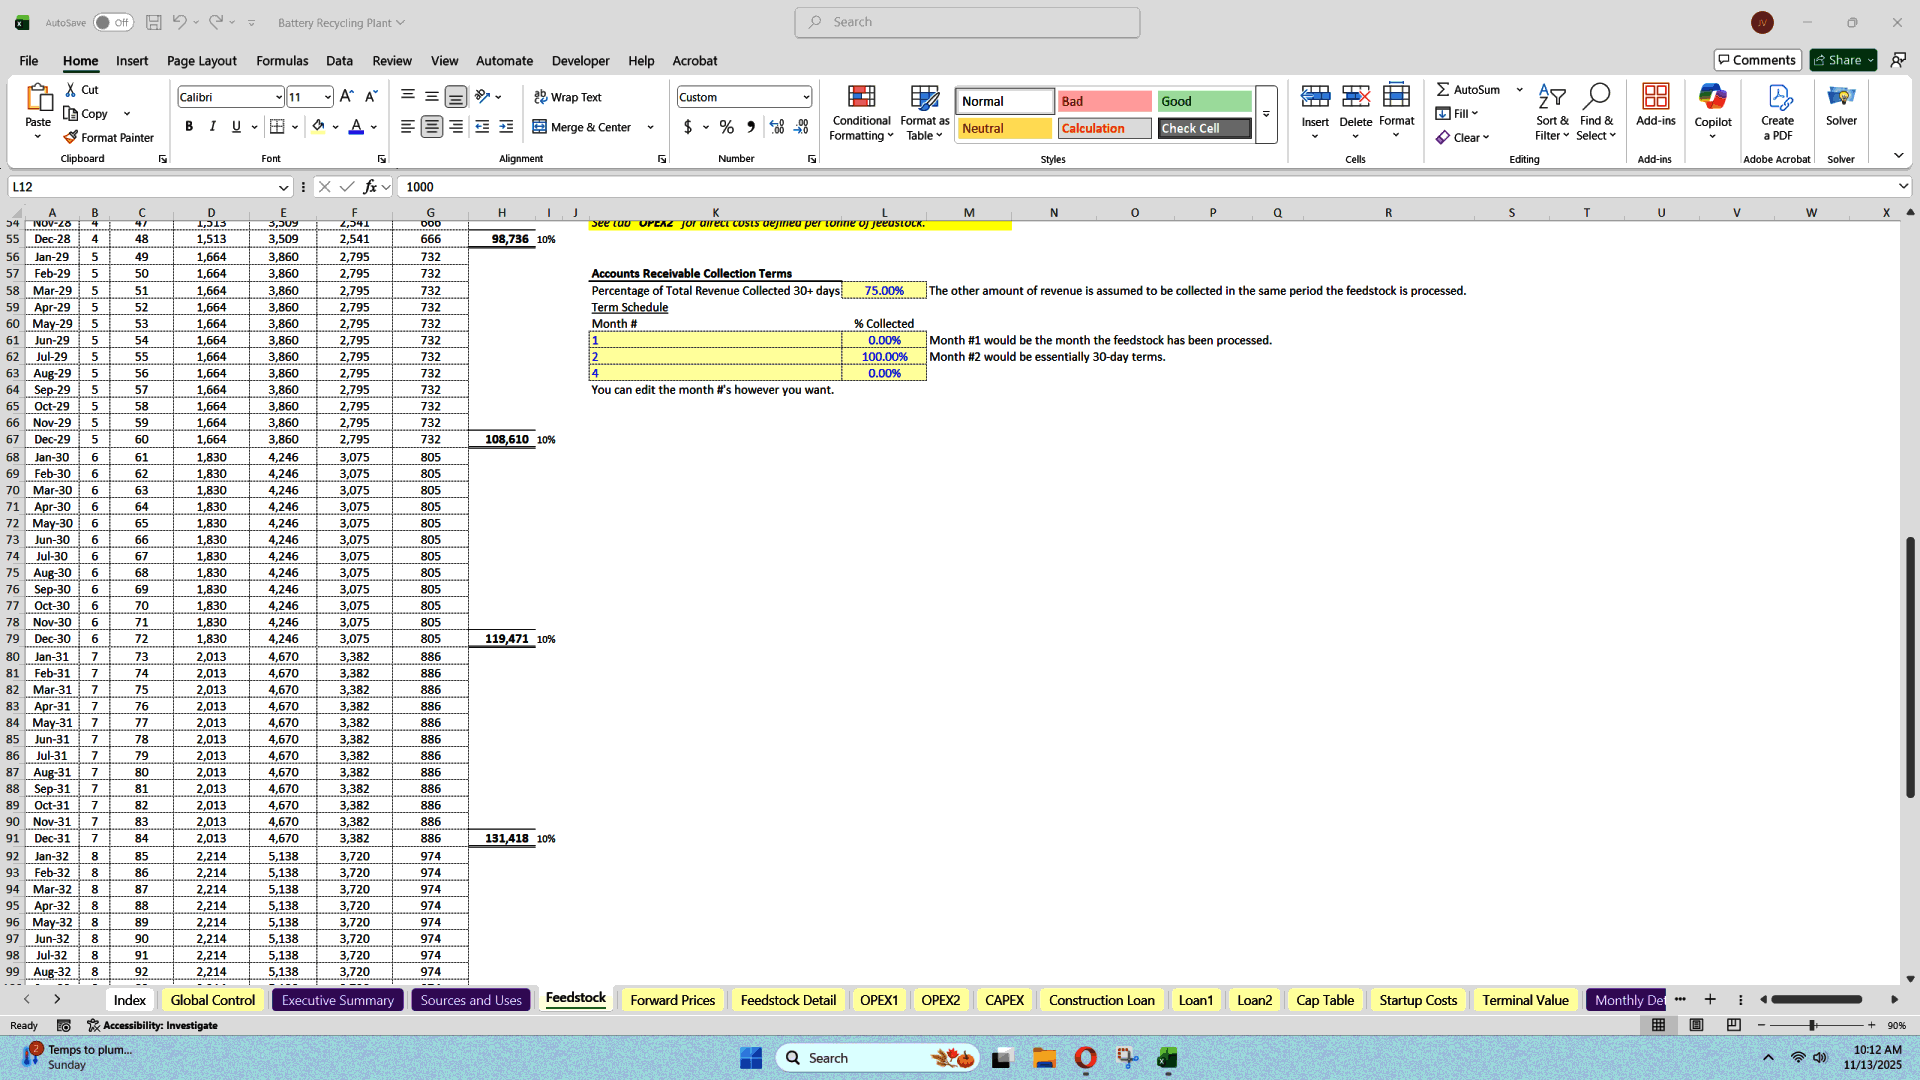Toggle the AutoSave switch
Viewport: 1920px width, 1080px height.
[x=113, y=21]
